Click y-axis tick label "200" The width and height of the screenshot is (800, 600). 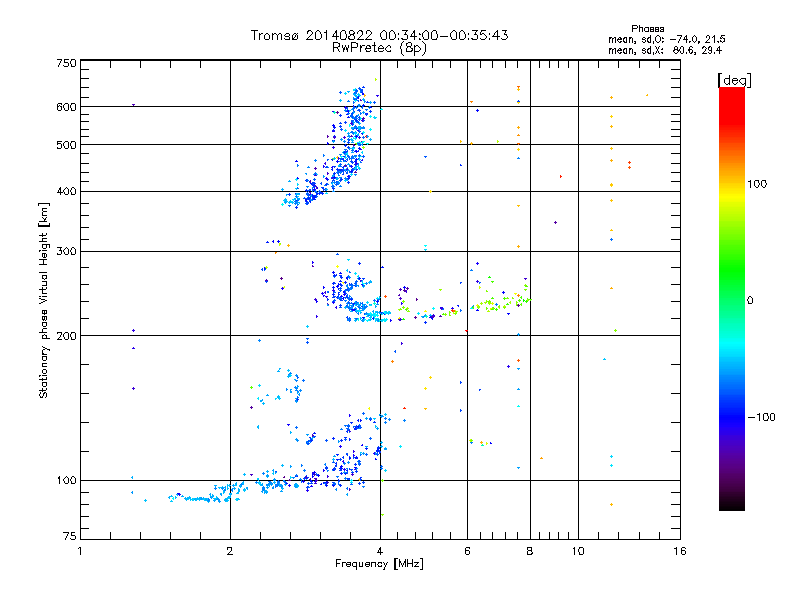pos(66,336)
